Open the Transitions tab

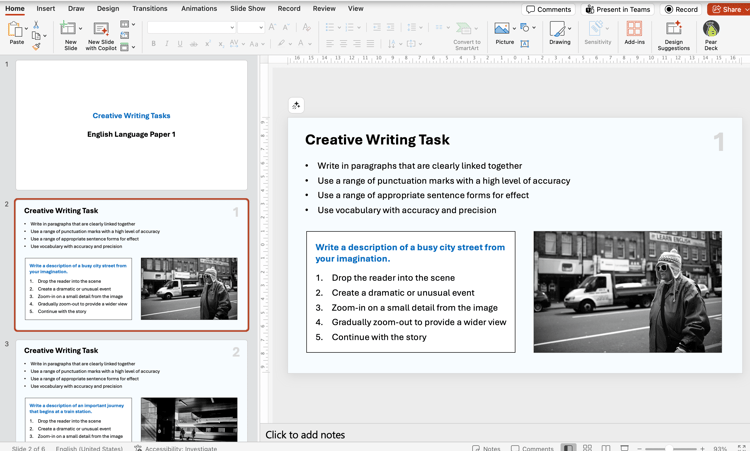(150, 8)
